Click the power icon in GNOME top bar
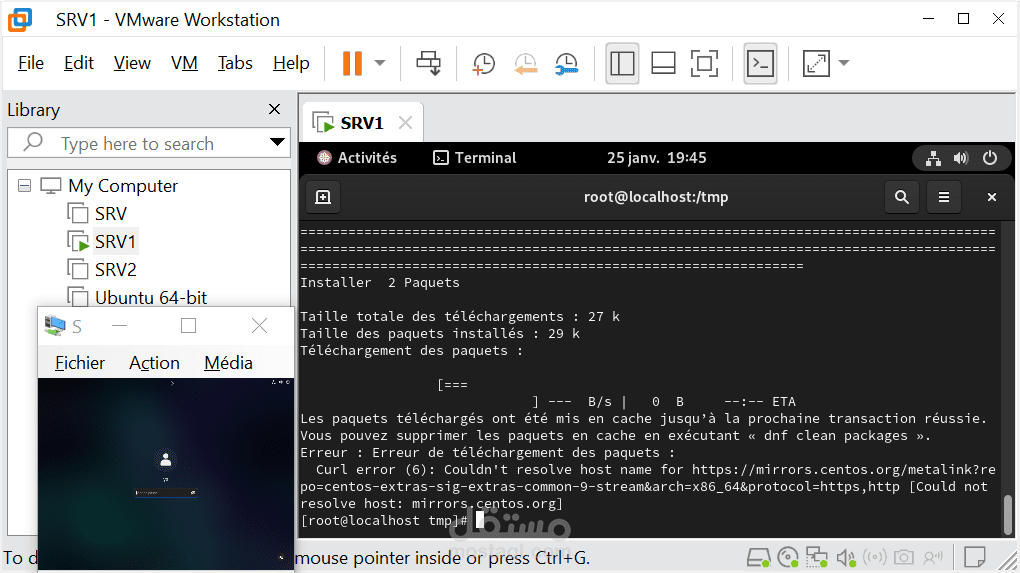The width and height of the screenshot is (1020, 573). 989,158
